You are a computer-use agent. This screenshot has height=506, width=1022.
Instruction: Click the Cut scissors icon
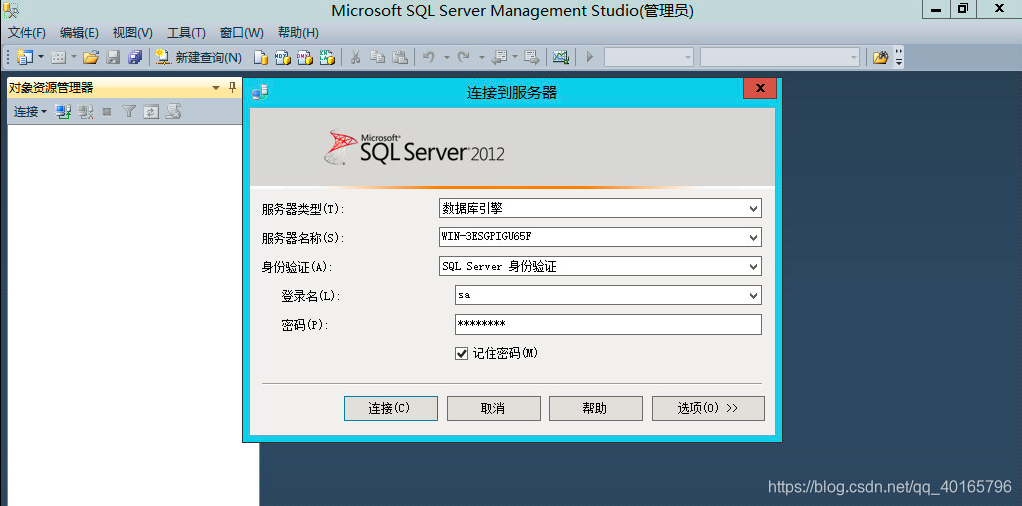coord(355,57)
